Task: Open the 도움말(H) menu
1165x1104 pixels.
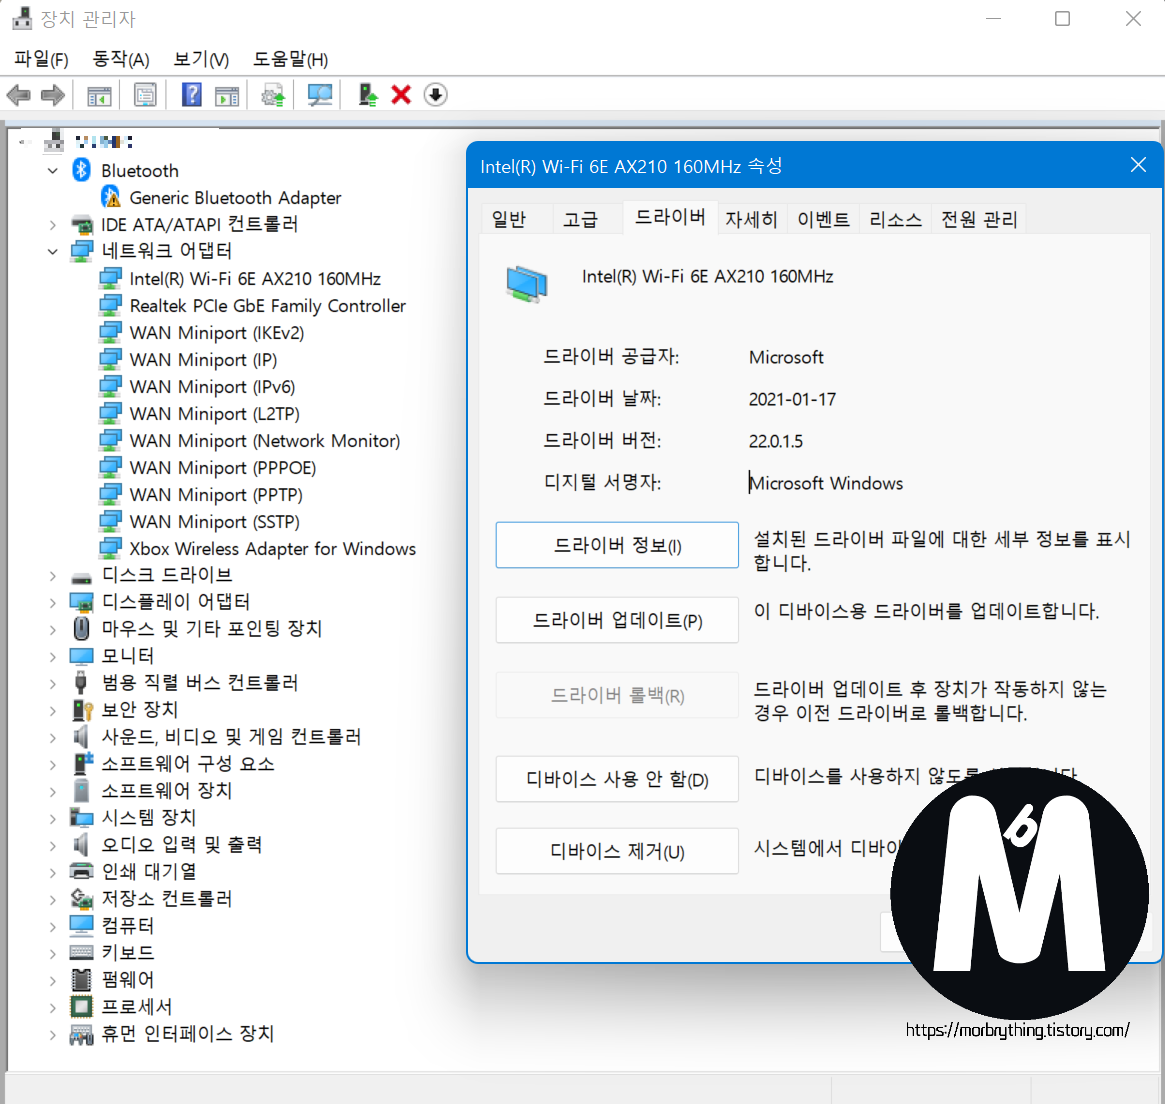Action: (291, 59)
